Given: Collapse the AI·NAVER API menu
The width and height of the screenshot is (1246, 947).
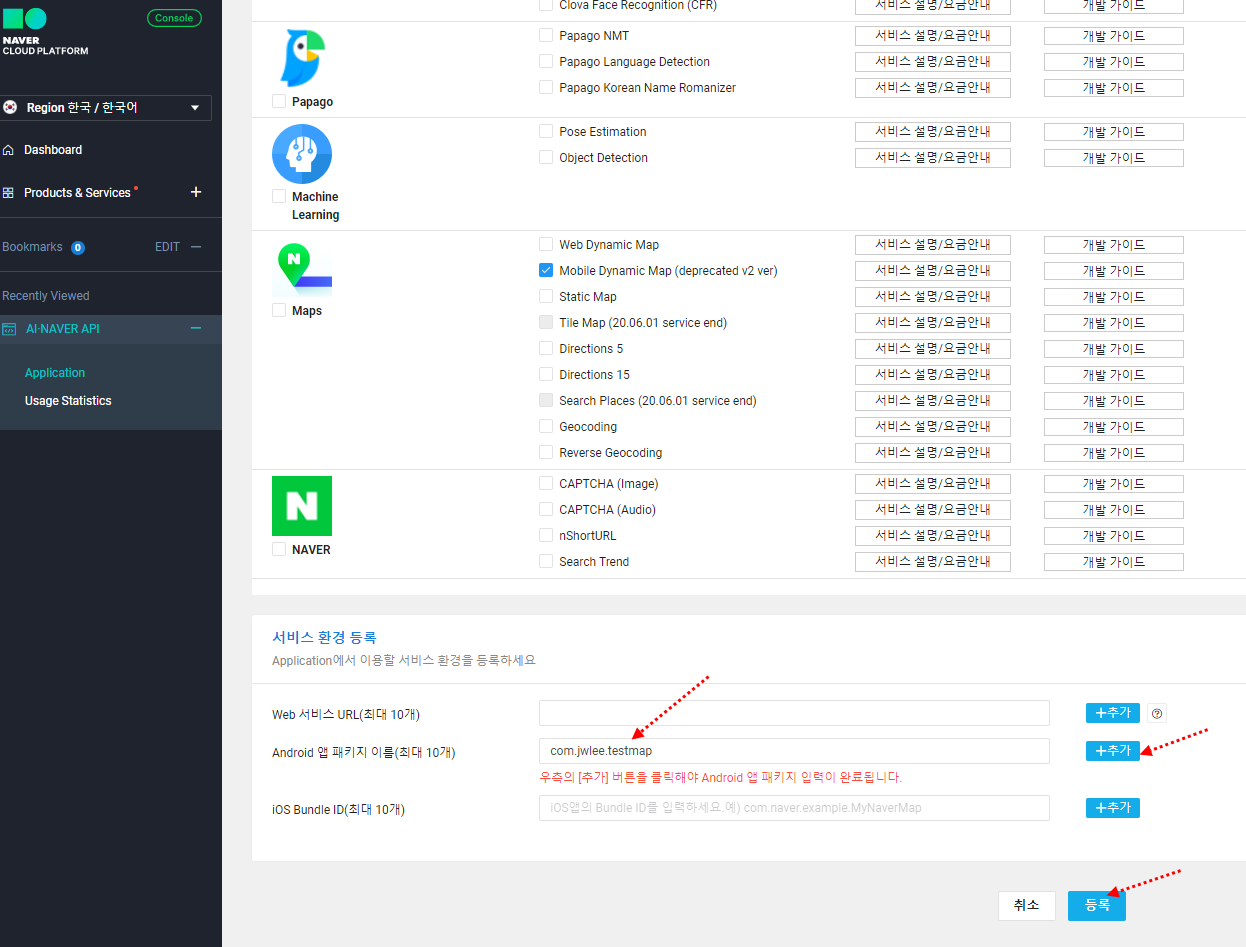Looking at the screenshot, I should [x=196, y=328].
